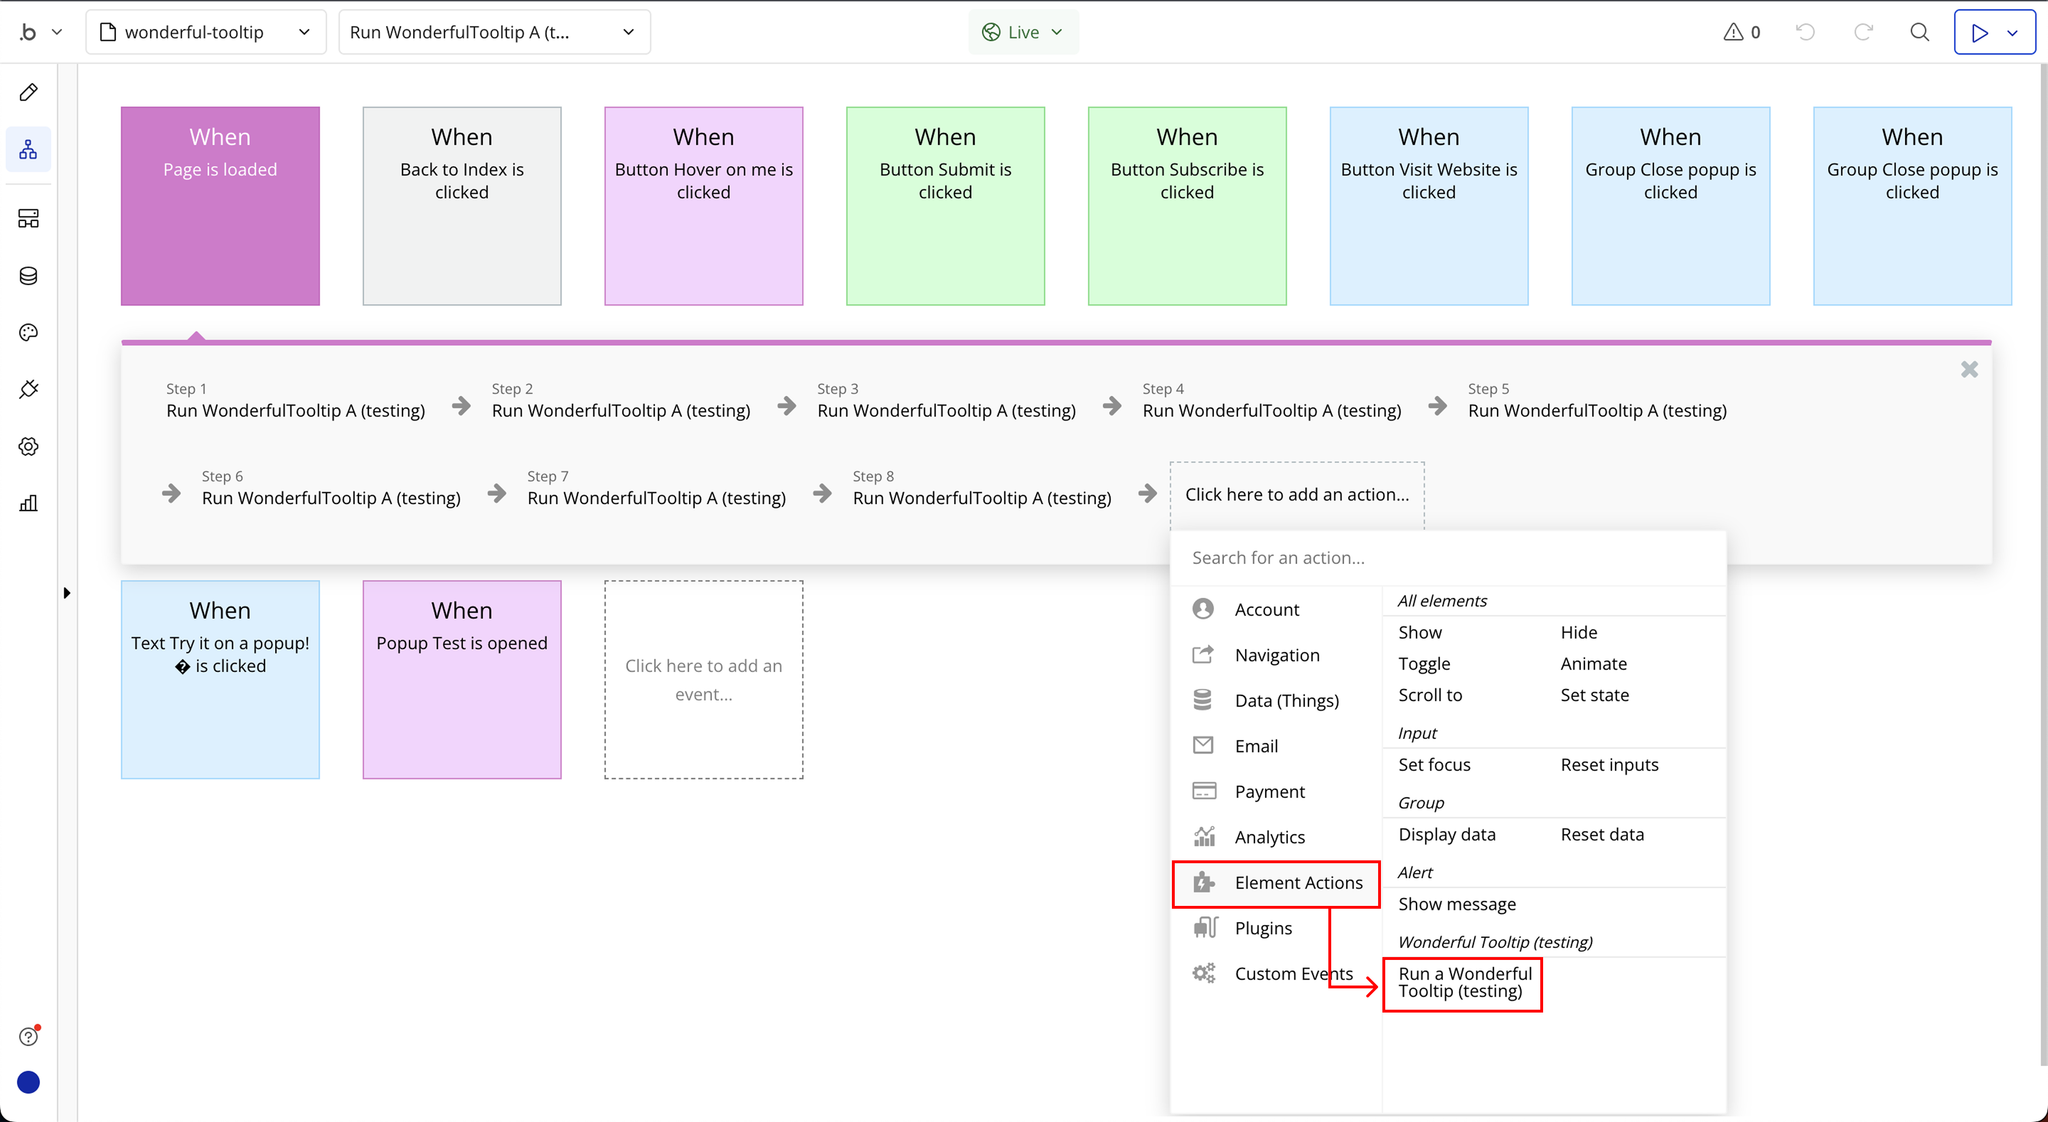Viewport: 2048px width, 1122px height.
Task: Expand the wonderful-tooltip page dropdown
Action: [206, 32]
